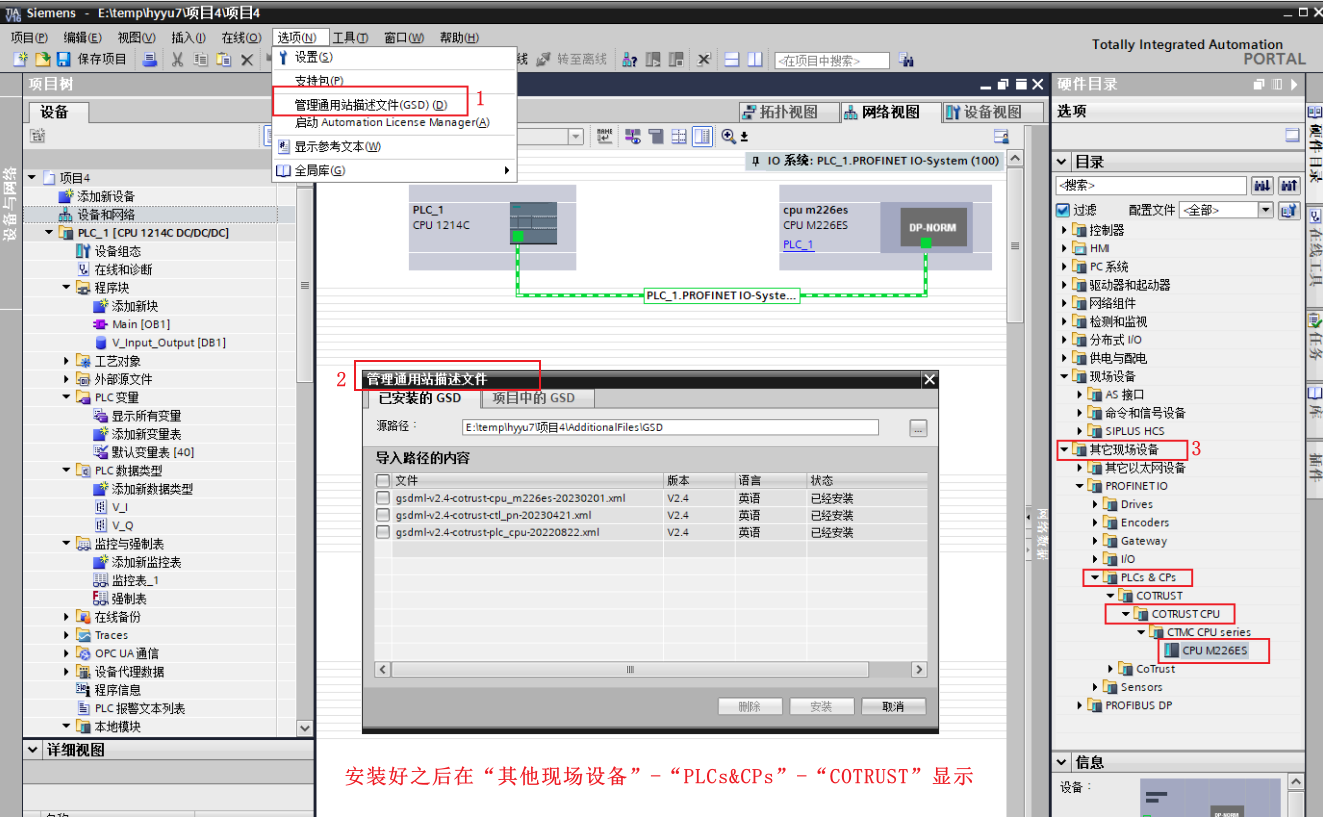Check gsdml cotrust-plc_cpu file checkbox
The height and width of the screenshot is (817, 1323).
click(x=382, y=532)
